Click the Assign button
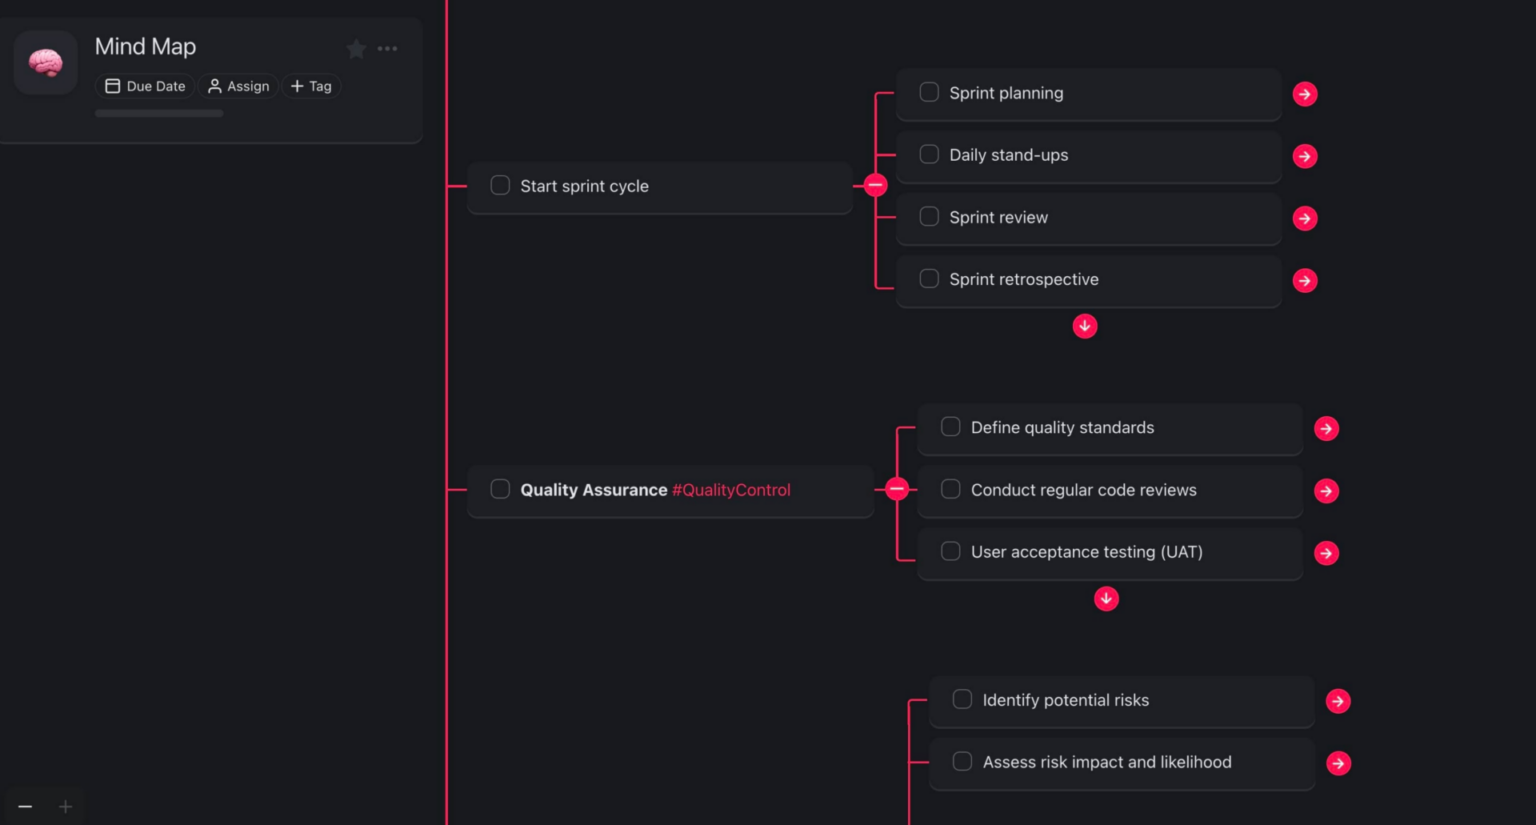1536x825 pixels. [239, 86]
